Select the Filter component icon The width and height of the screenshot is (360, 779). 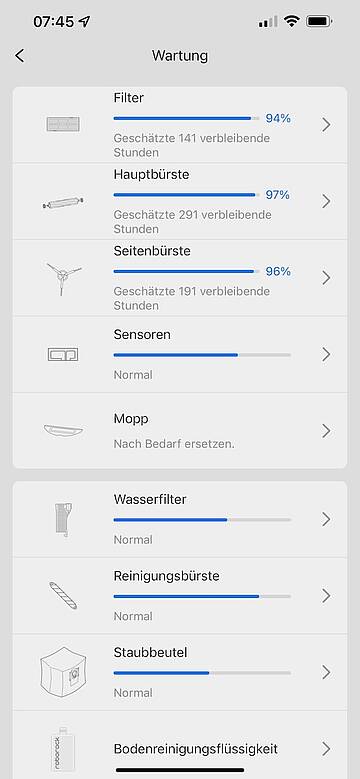63,124
